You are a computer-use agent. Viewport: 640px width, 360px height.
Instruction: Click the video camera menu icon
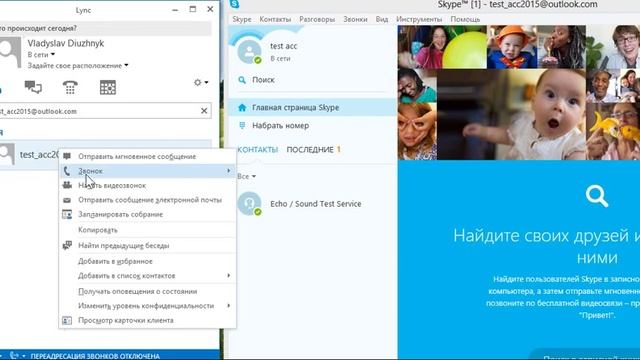coord(67,185)
